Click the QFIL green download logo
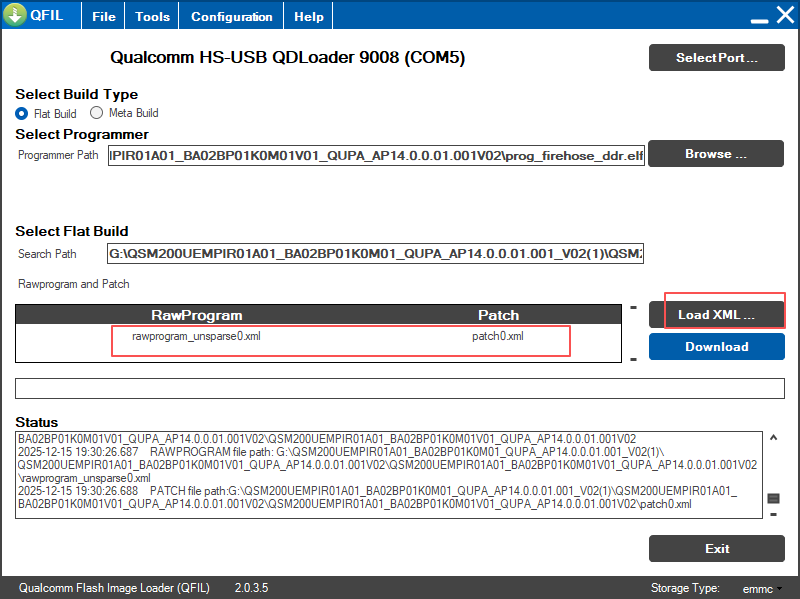Viewport: 800px width, 599px height. coord(15,16)
